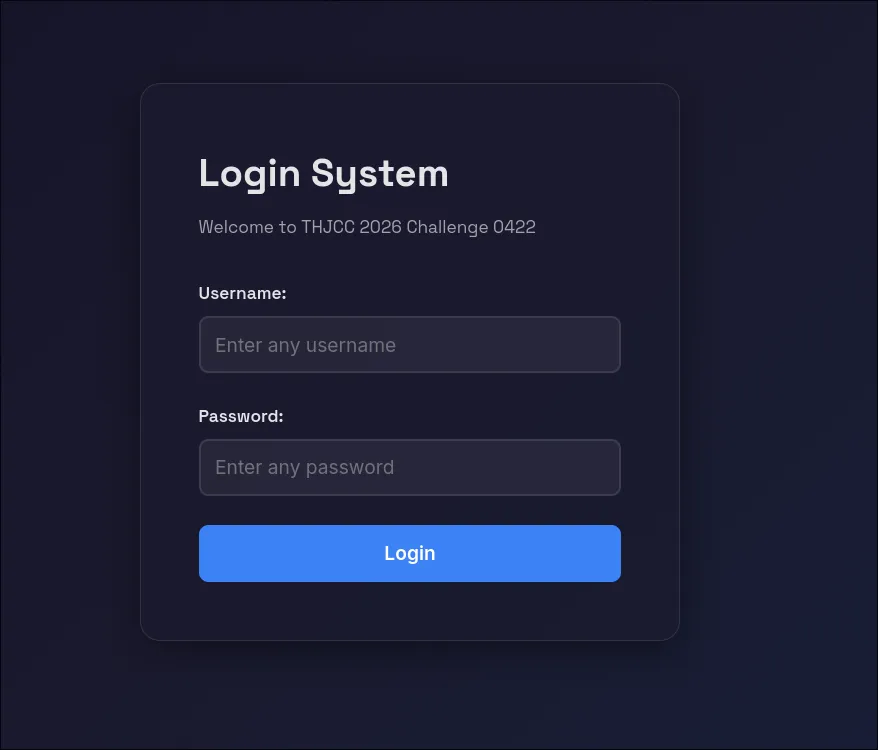Focus the Password input field
This screenshot has height=750, width=878.
coord(409,467)
